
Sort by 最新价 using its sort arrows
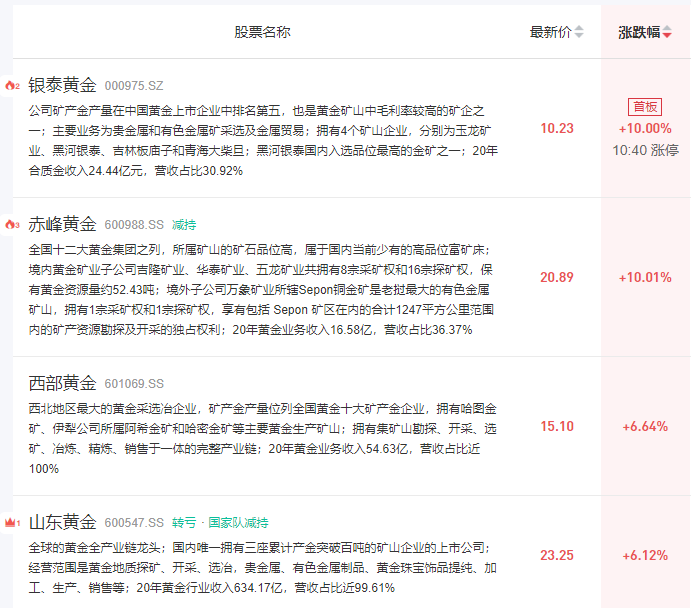579,32
